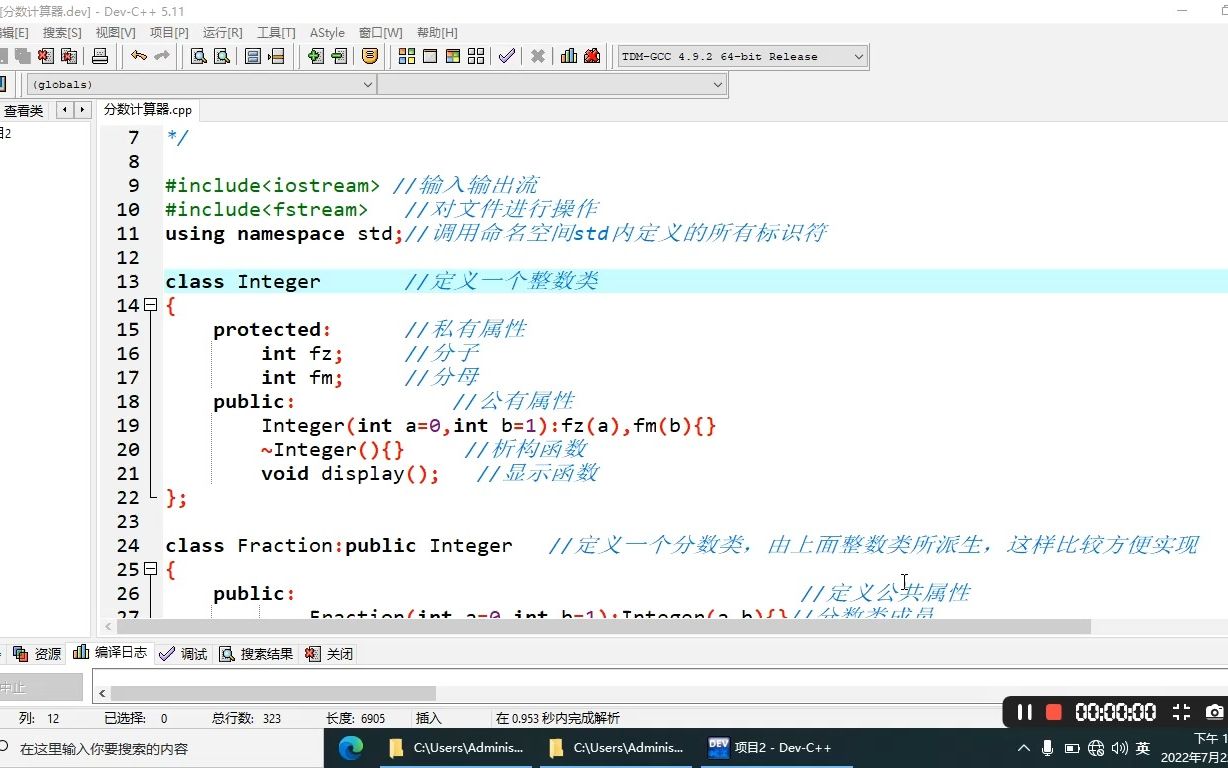Click the Profile analysis chart icon
Image resolution: width=1228 pixels, height=768 pixels.
pyautogui.click(x=568, y=56)
